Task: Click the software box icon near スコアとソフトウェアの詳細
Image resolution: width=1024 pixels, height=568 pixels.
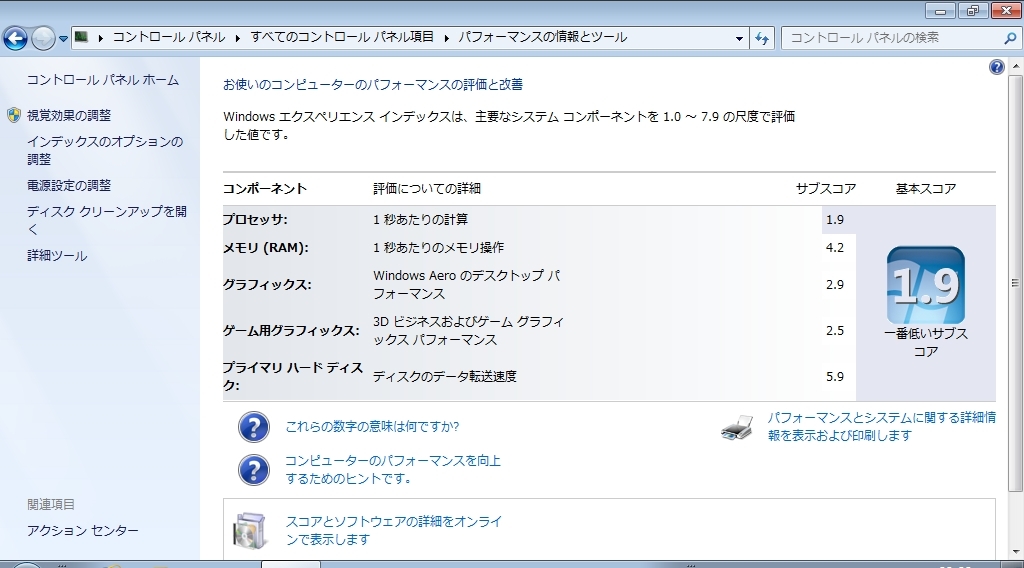Action: pyautogui.click(x=250, y=530)
